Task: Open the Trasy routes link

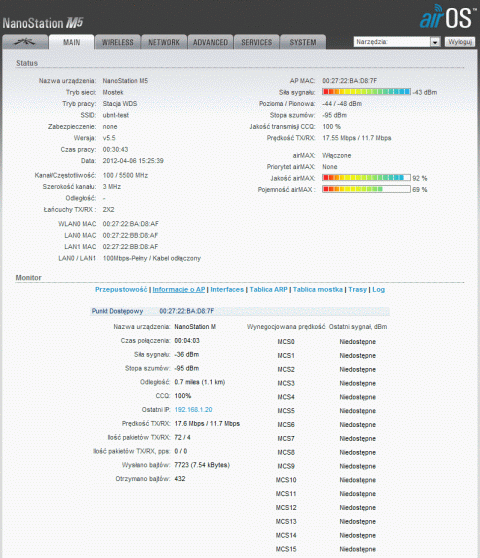Action: pyautogui.click(x=357, y=290)
